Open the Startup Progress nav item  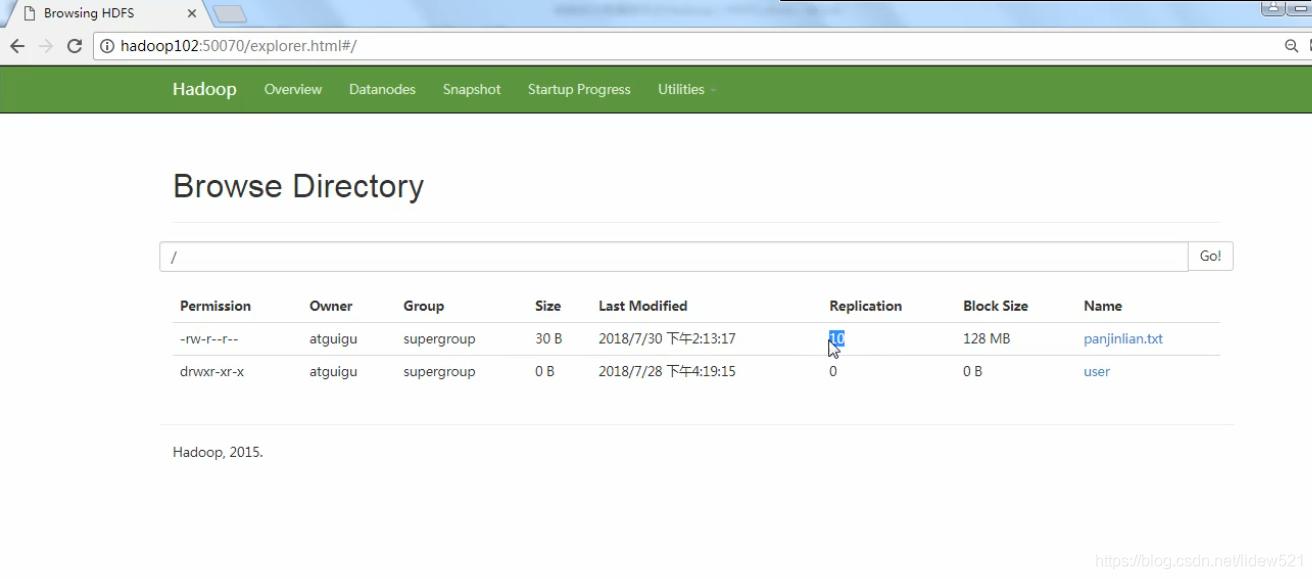pos(579,89)
